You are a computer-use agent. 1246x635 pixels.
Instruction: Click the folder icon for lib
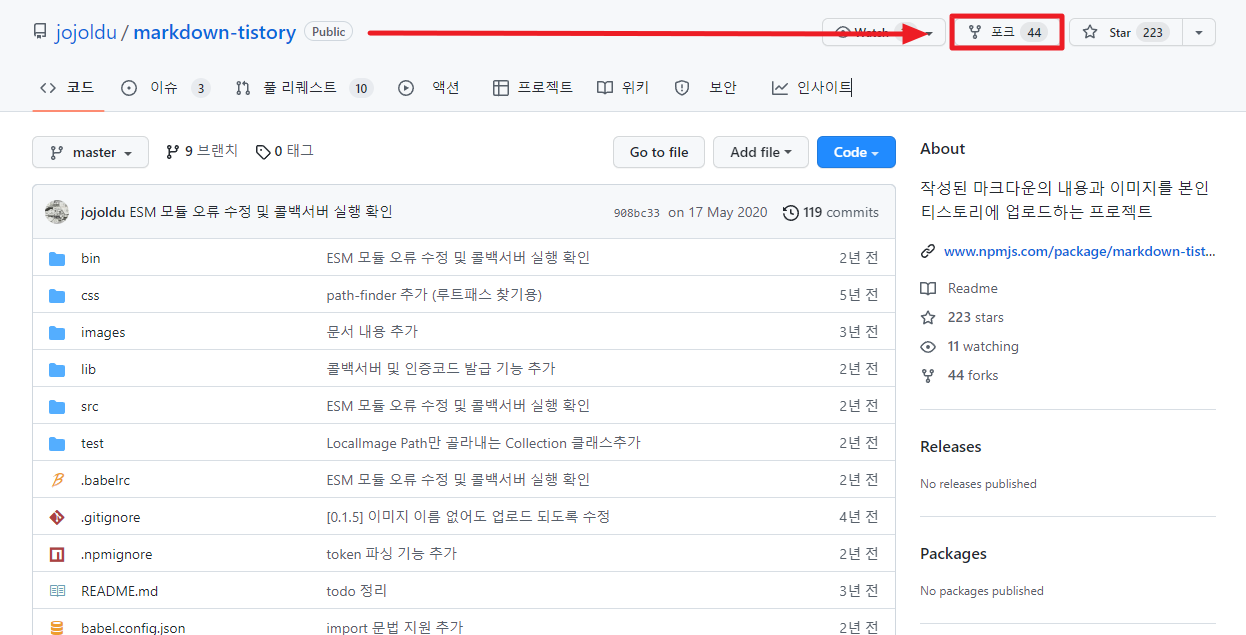[x=57, y=369]
